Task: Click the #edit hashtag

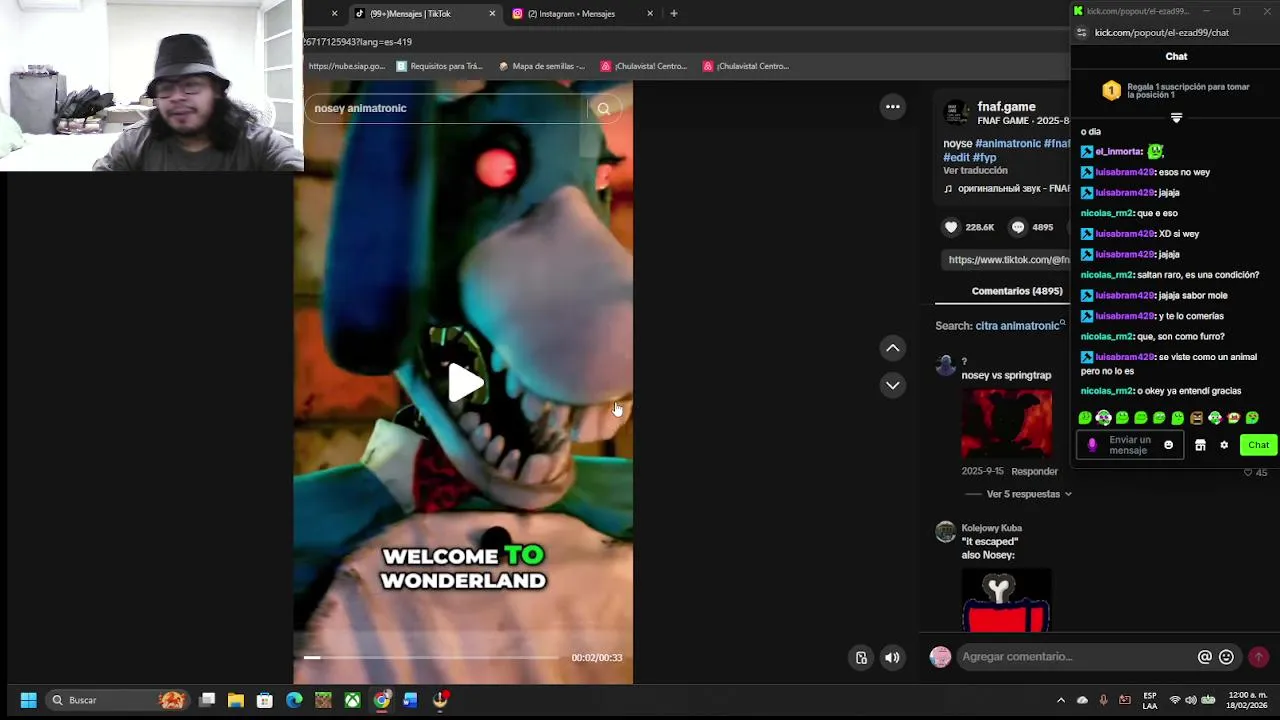Action: (956, 158)
